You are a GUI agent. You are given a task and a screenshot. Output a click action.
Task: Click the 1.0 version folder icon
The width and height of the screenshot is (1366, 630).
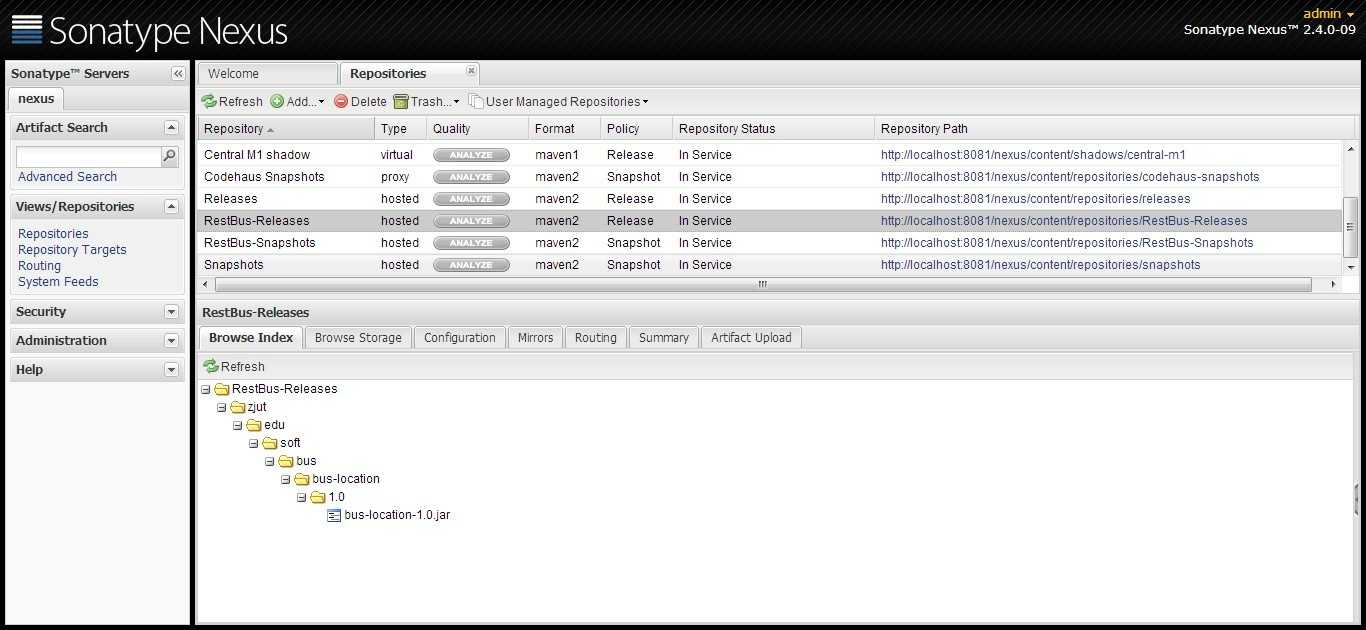pyautogui.click(x=318, y=497)
